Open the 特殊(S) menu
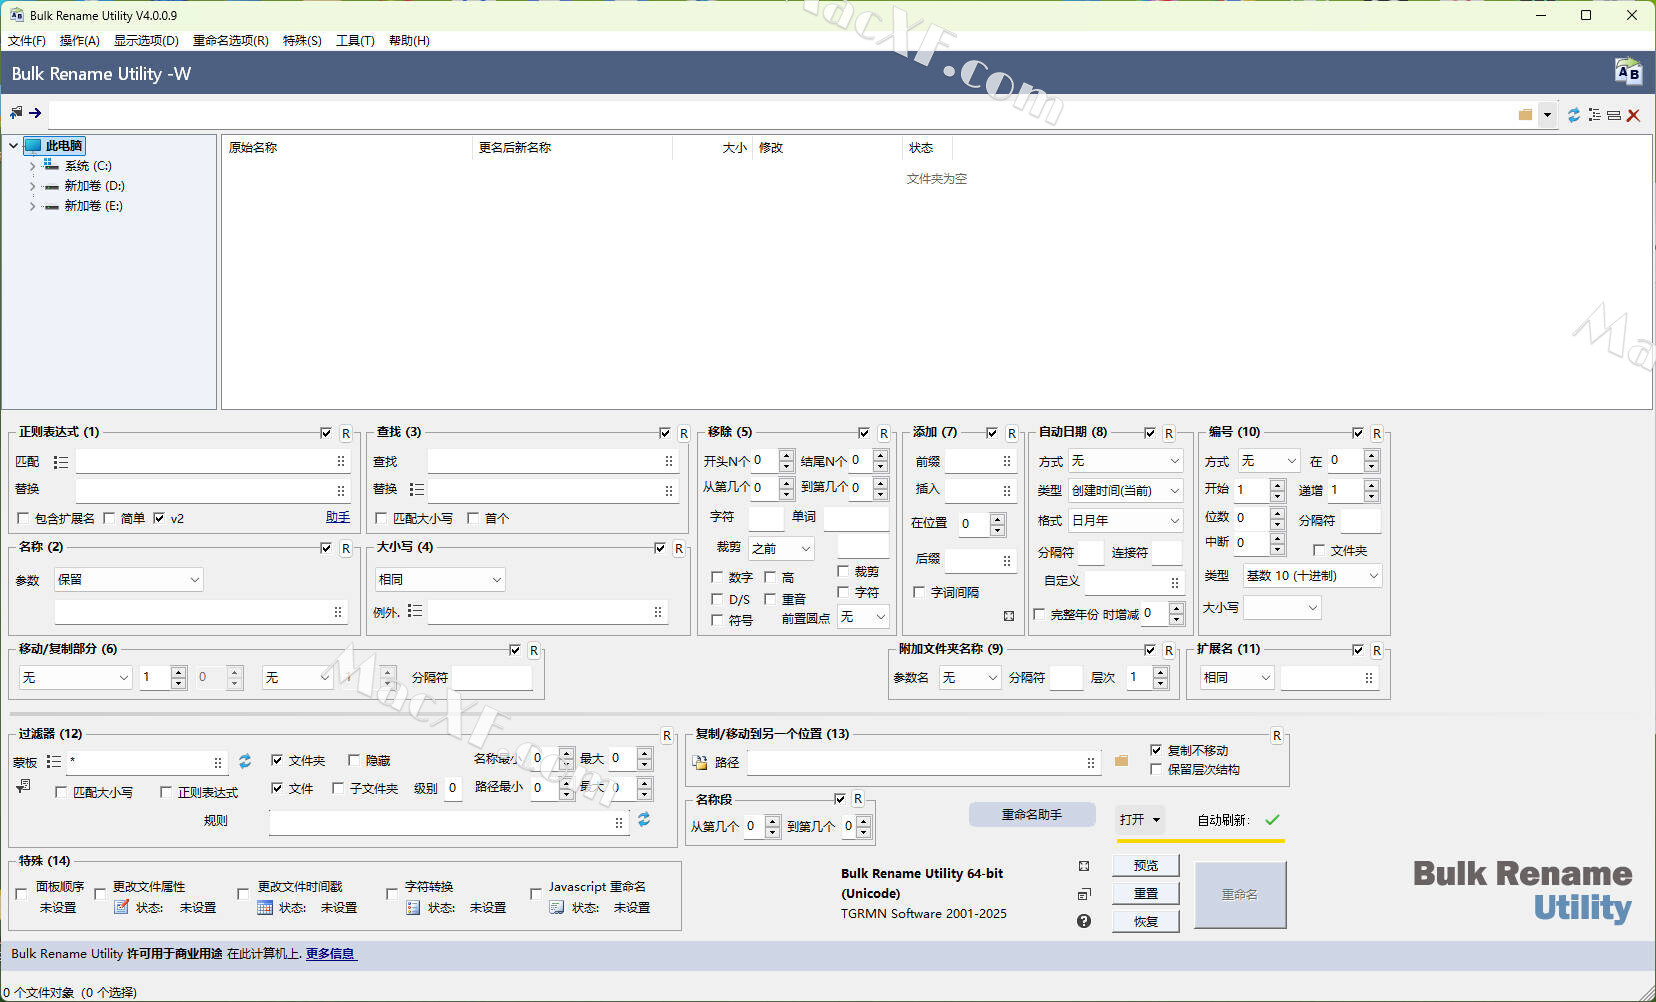 click(302, 41)
